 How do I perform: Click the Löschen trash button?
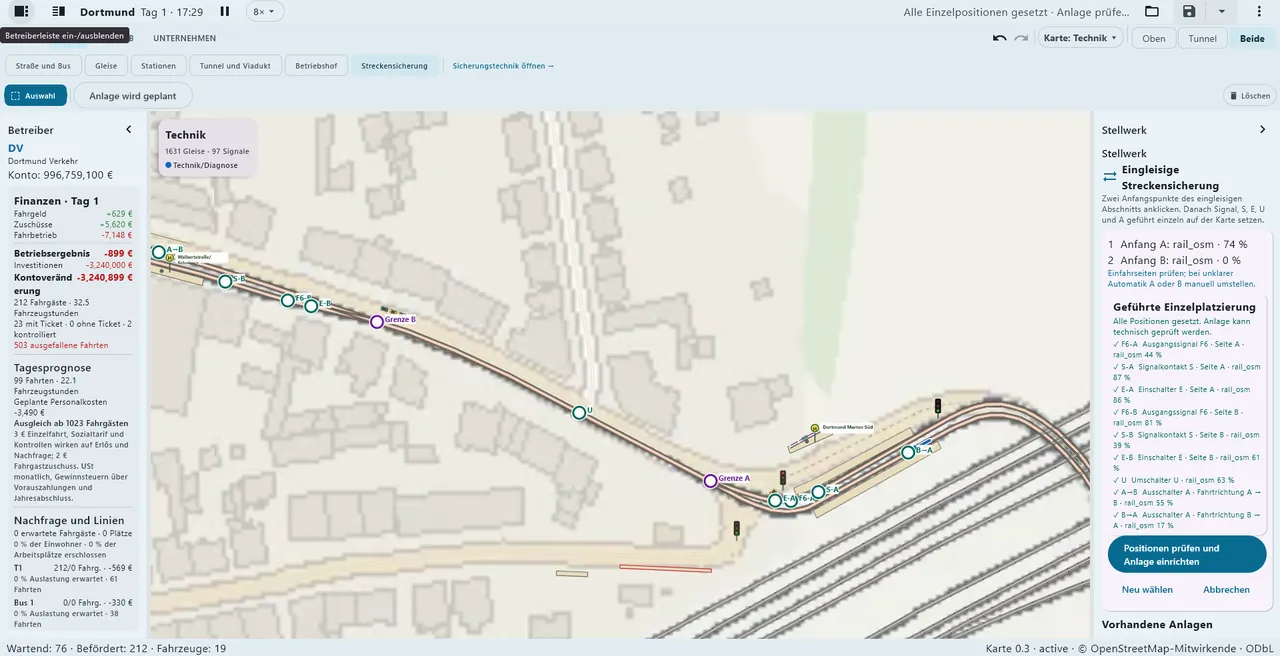coord(1250,96)
